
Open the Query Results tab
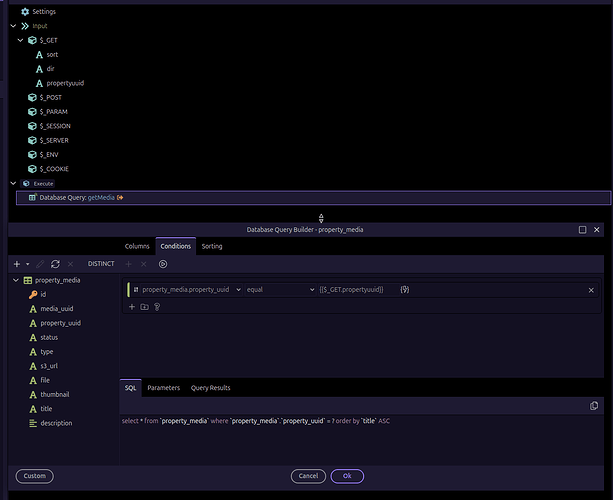click(210, 387)
